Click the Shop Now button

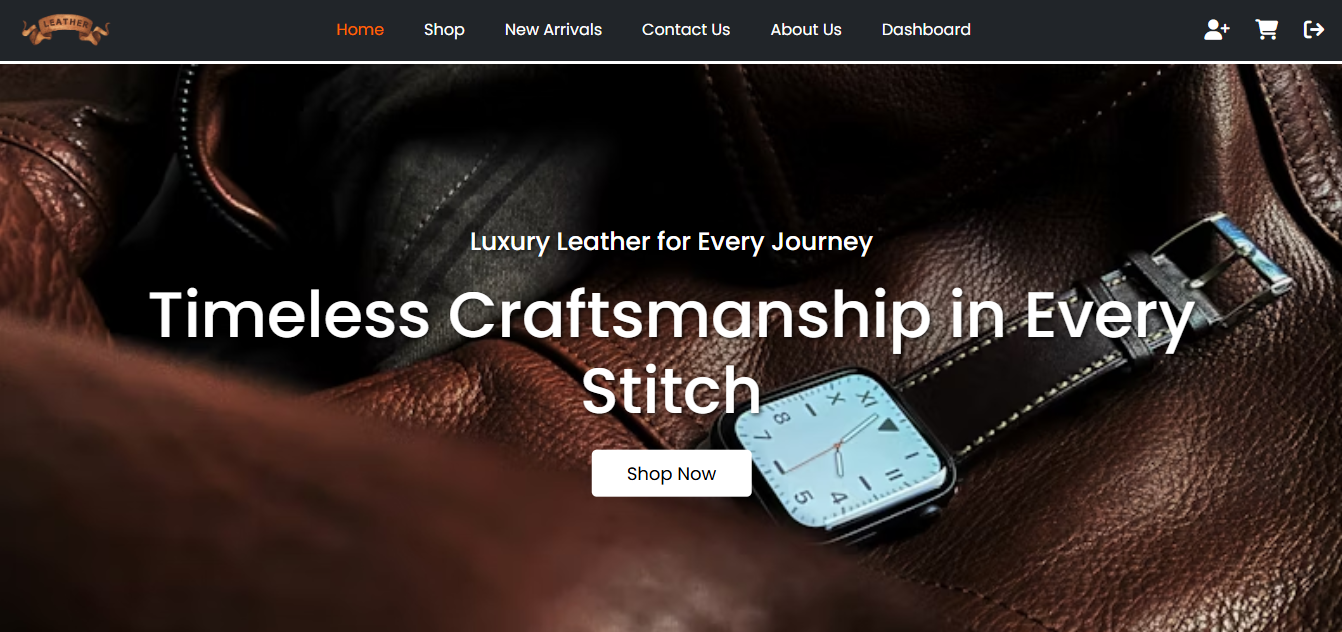(671, 473)
